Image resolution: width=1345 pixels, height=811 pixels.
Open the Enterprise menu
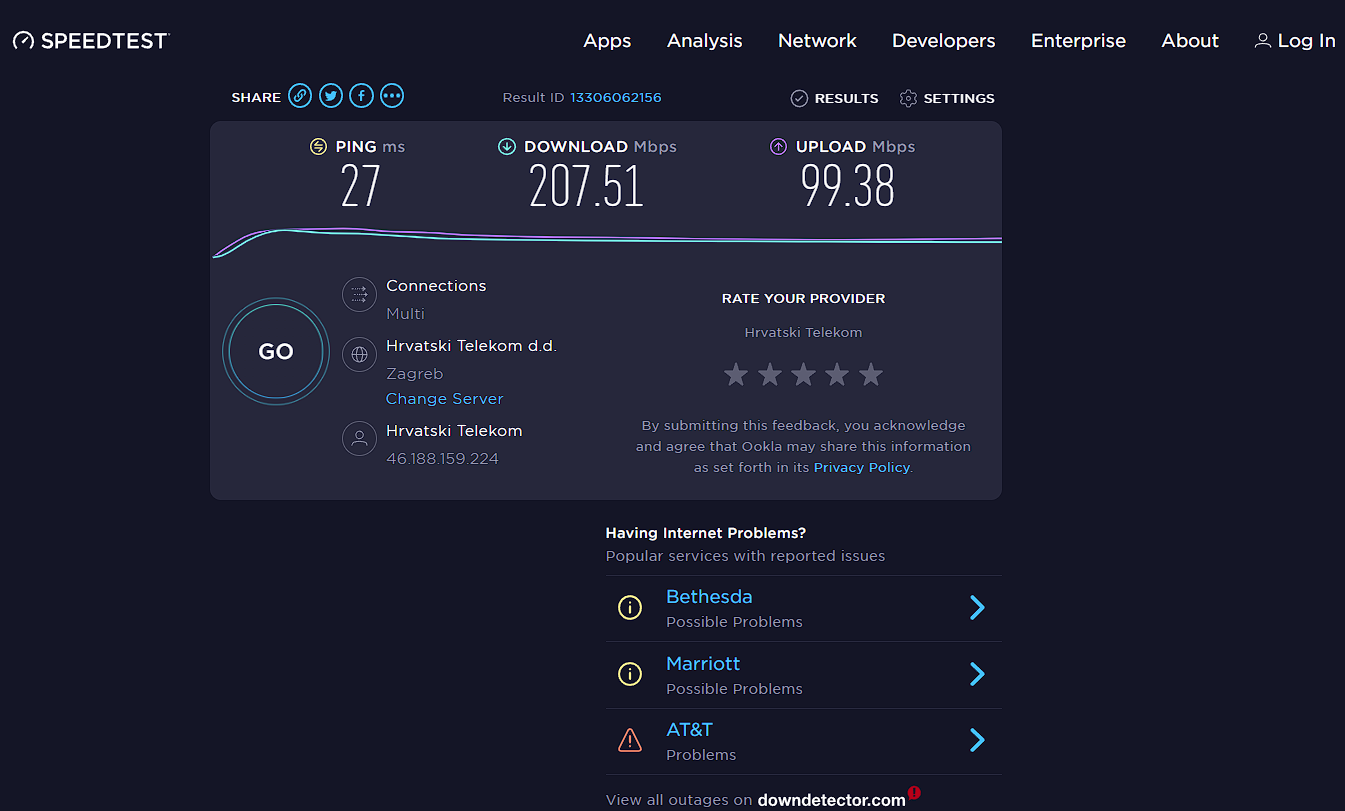(1078, 41)
